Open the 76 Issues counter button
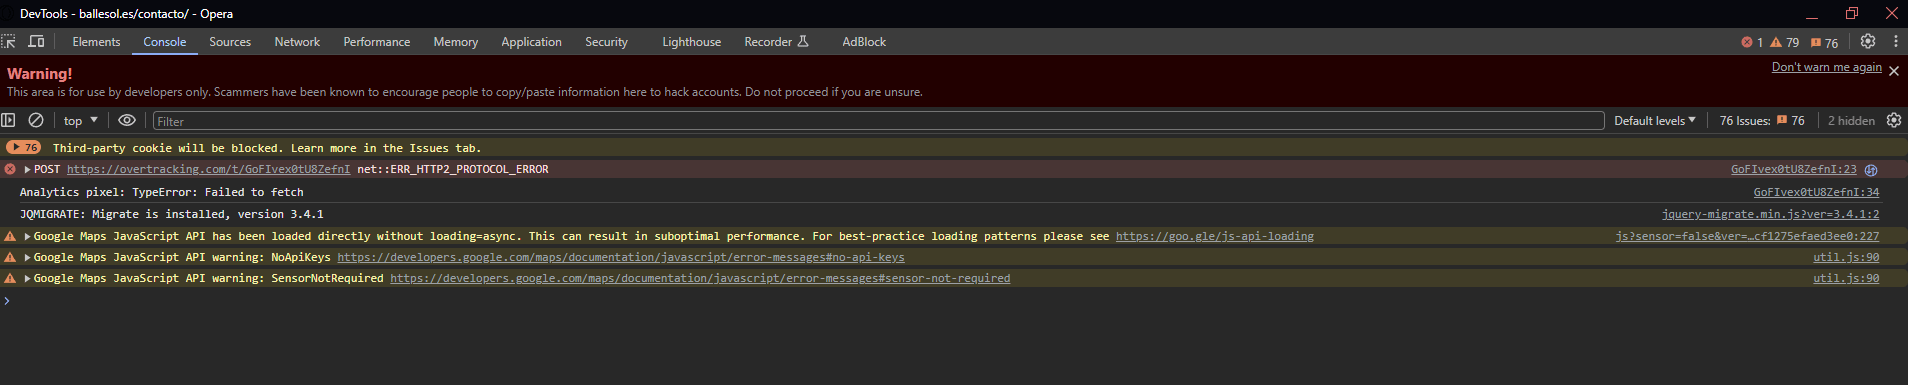Viewport: 1908px width, 385px height. click(x=1762, y=120)
